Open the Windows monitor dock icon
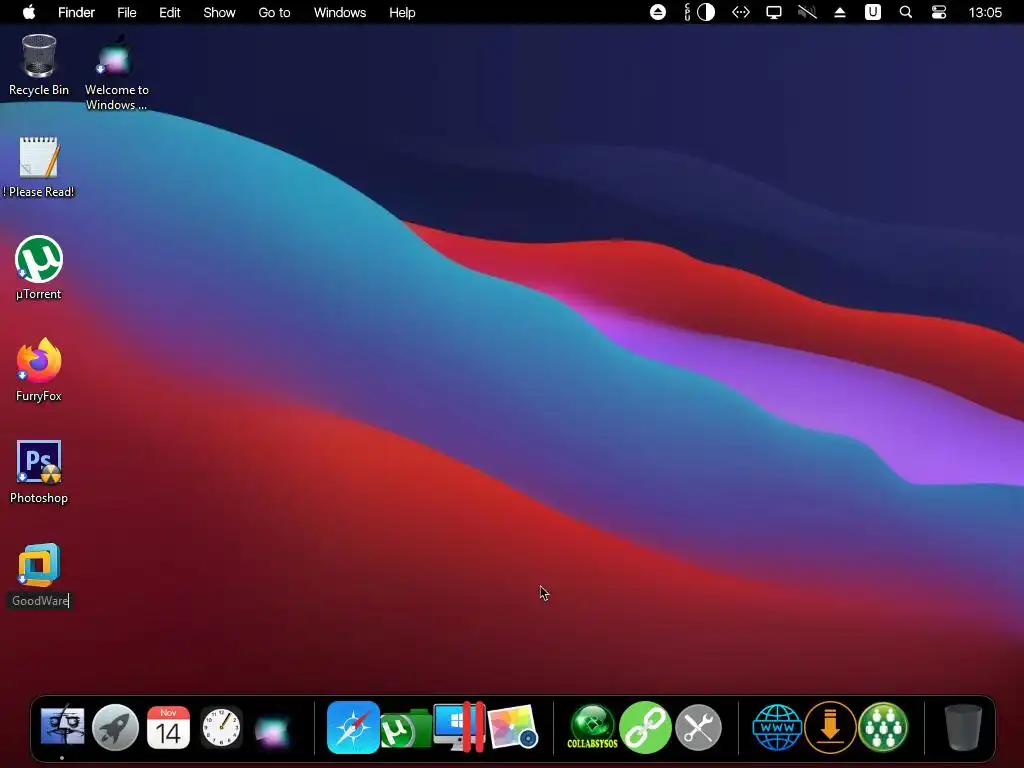Viewport: 1024px width, 768px height. pos(459,727)
